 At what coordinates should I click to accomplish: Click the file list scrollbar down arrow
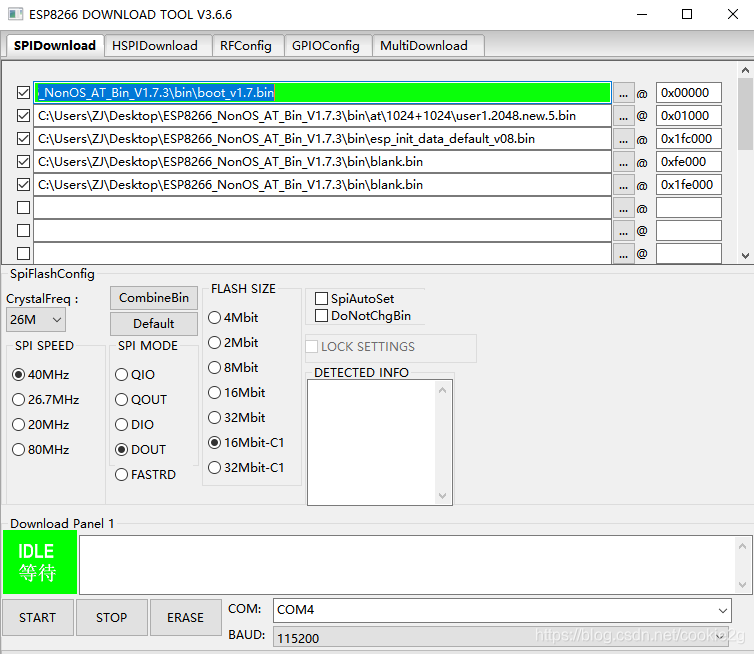(x=745, y=256)
